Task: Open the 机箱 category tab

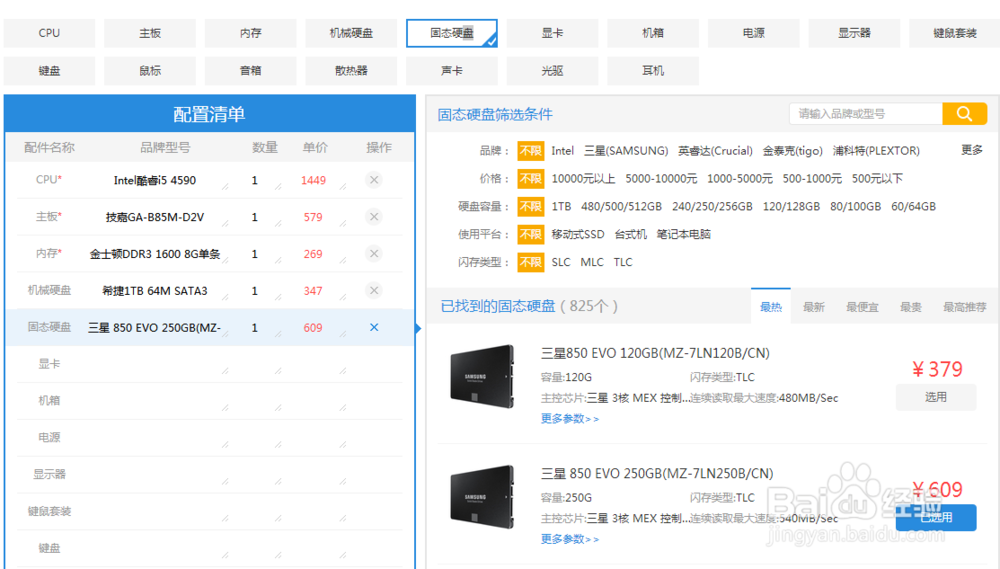Action: 653,33
